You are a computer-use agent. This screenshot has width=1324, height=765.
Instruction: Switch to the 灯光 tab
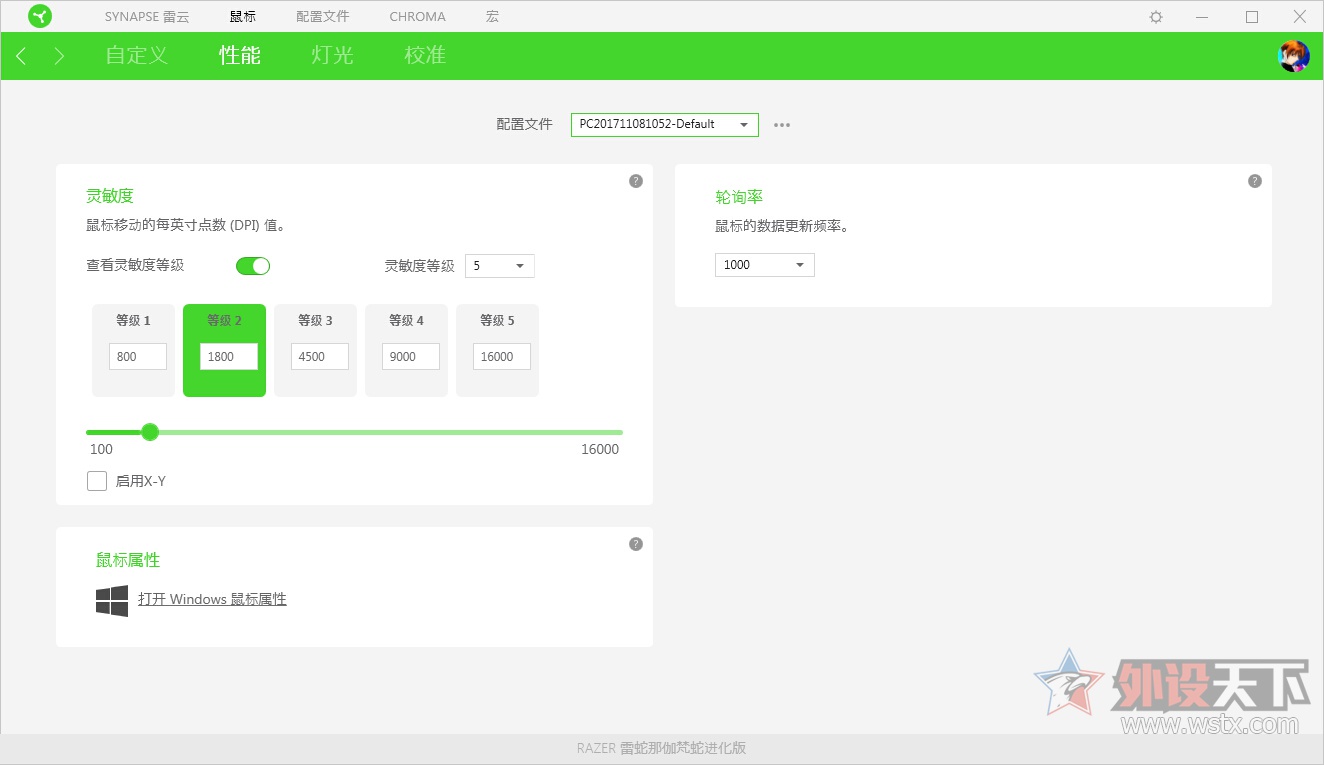pos(331,56)
